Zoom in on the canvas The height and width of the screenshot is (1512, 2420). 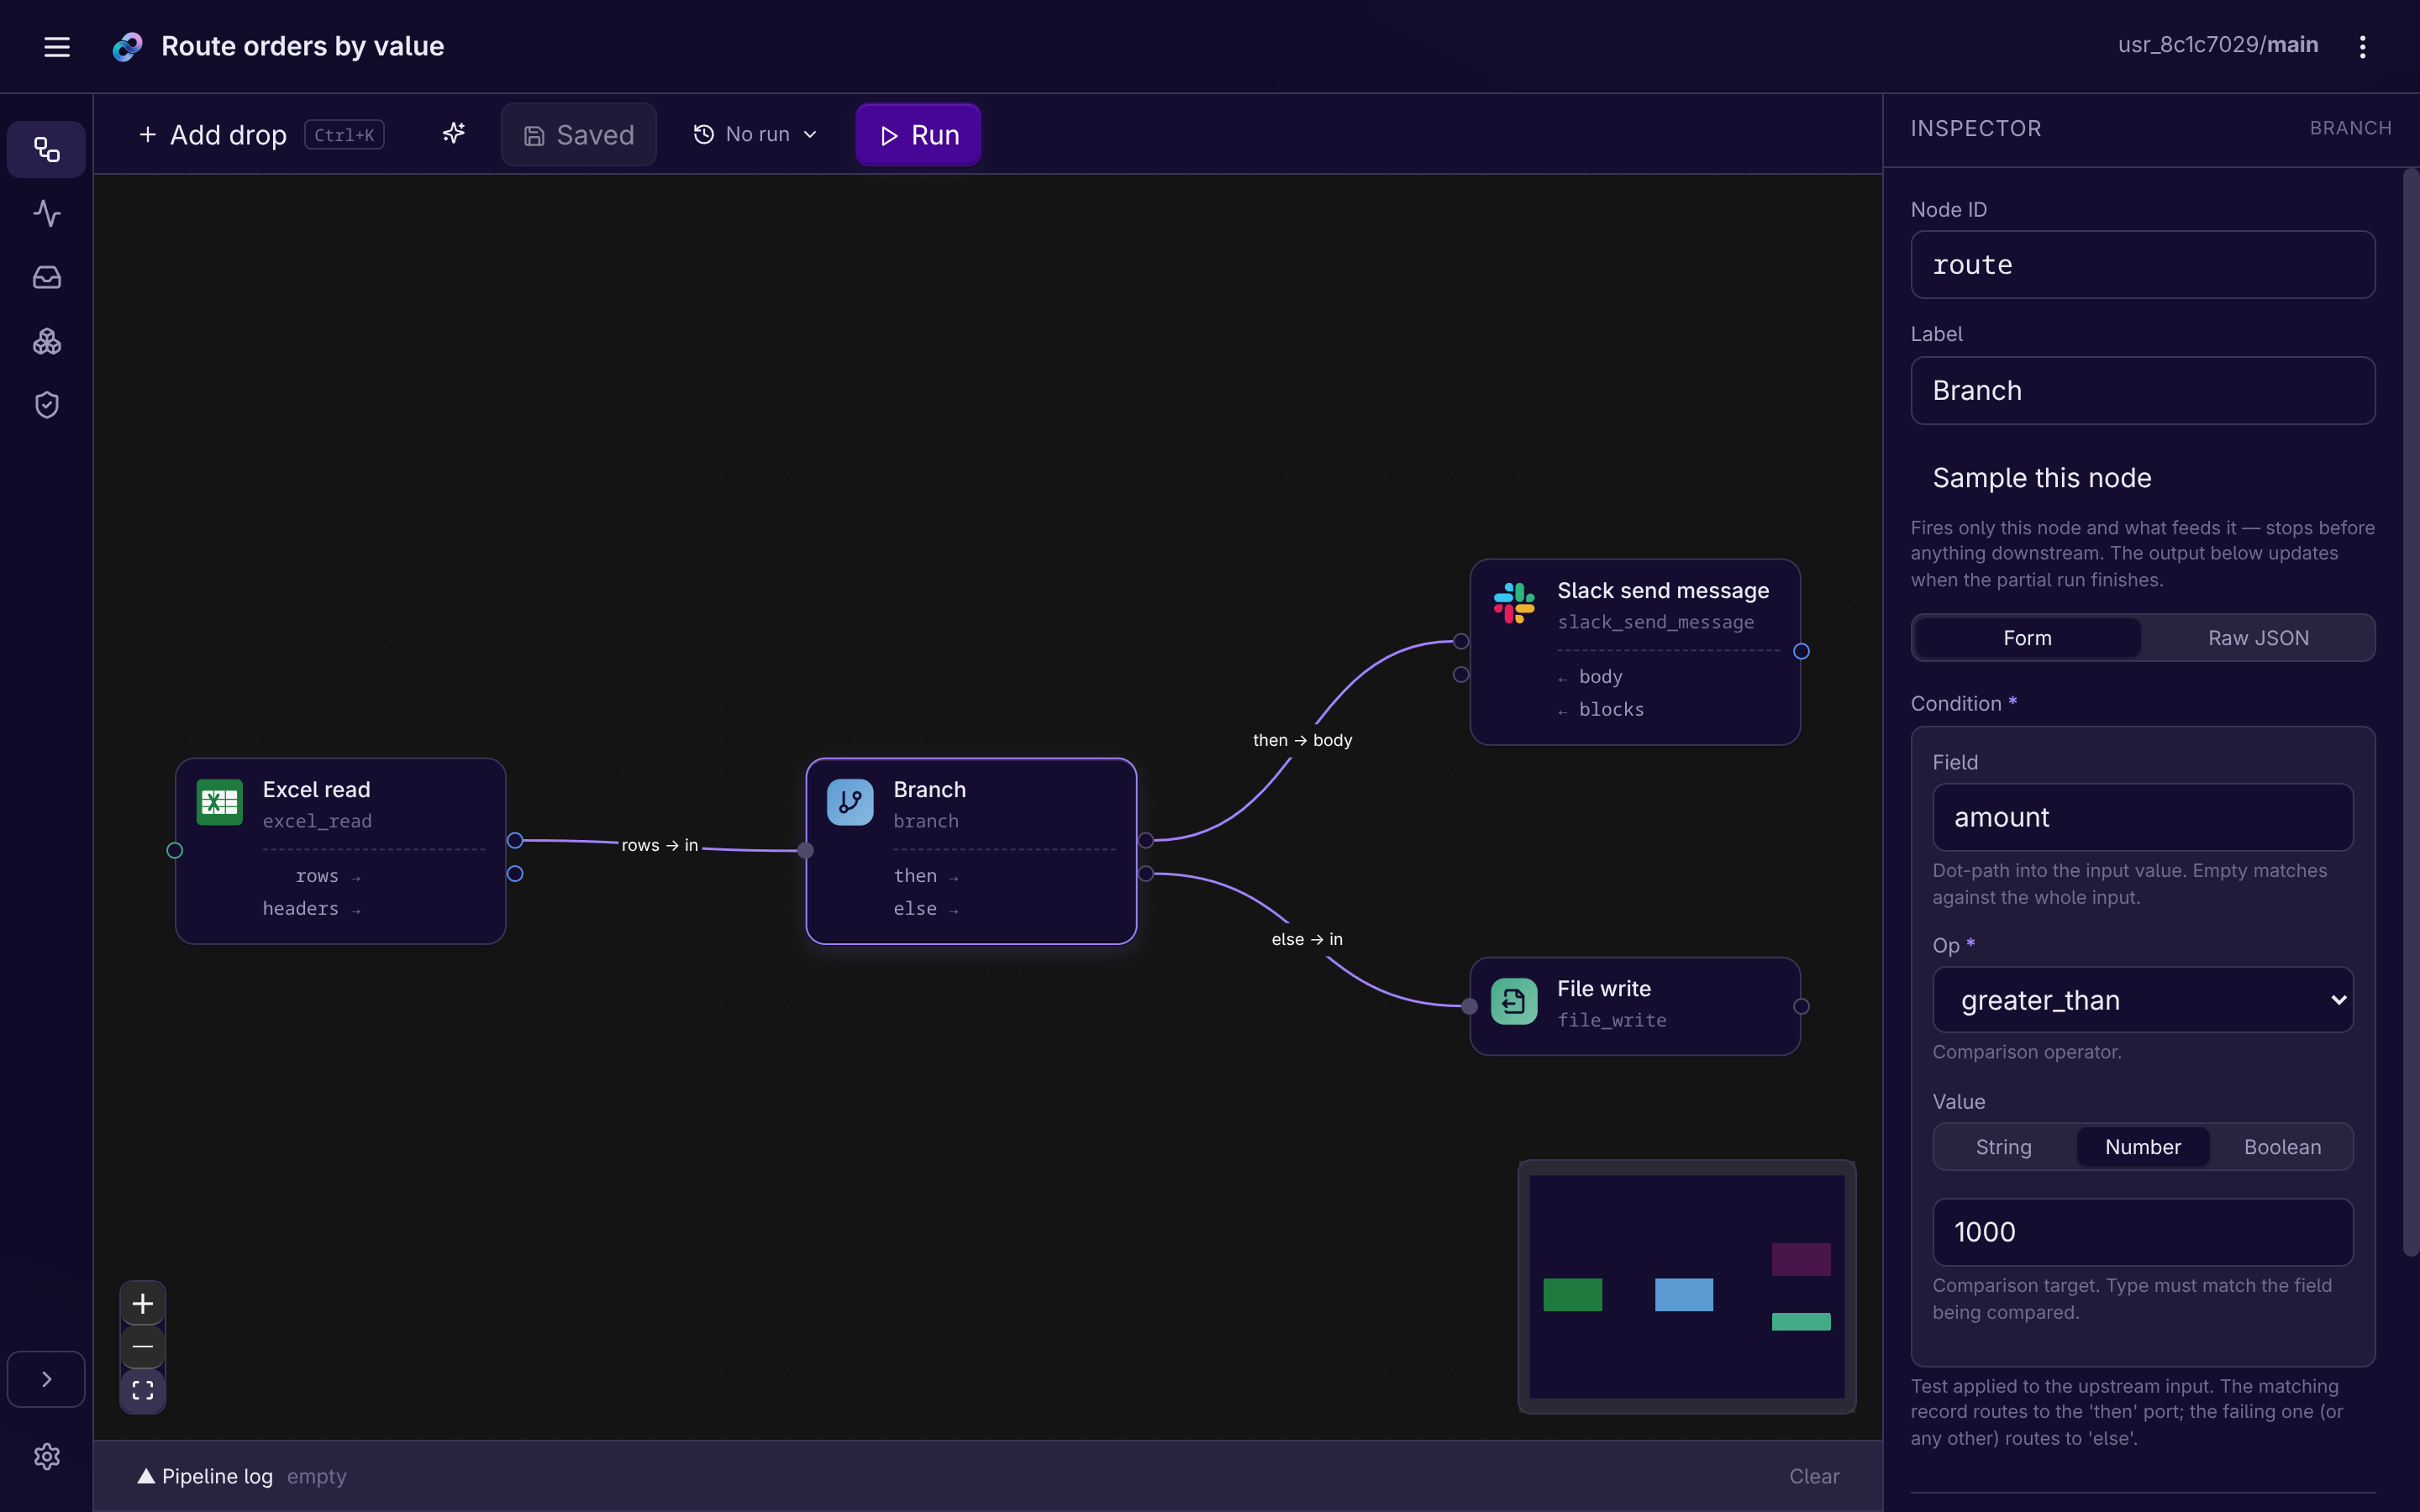tap(143, 1303)
